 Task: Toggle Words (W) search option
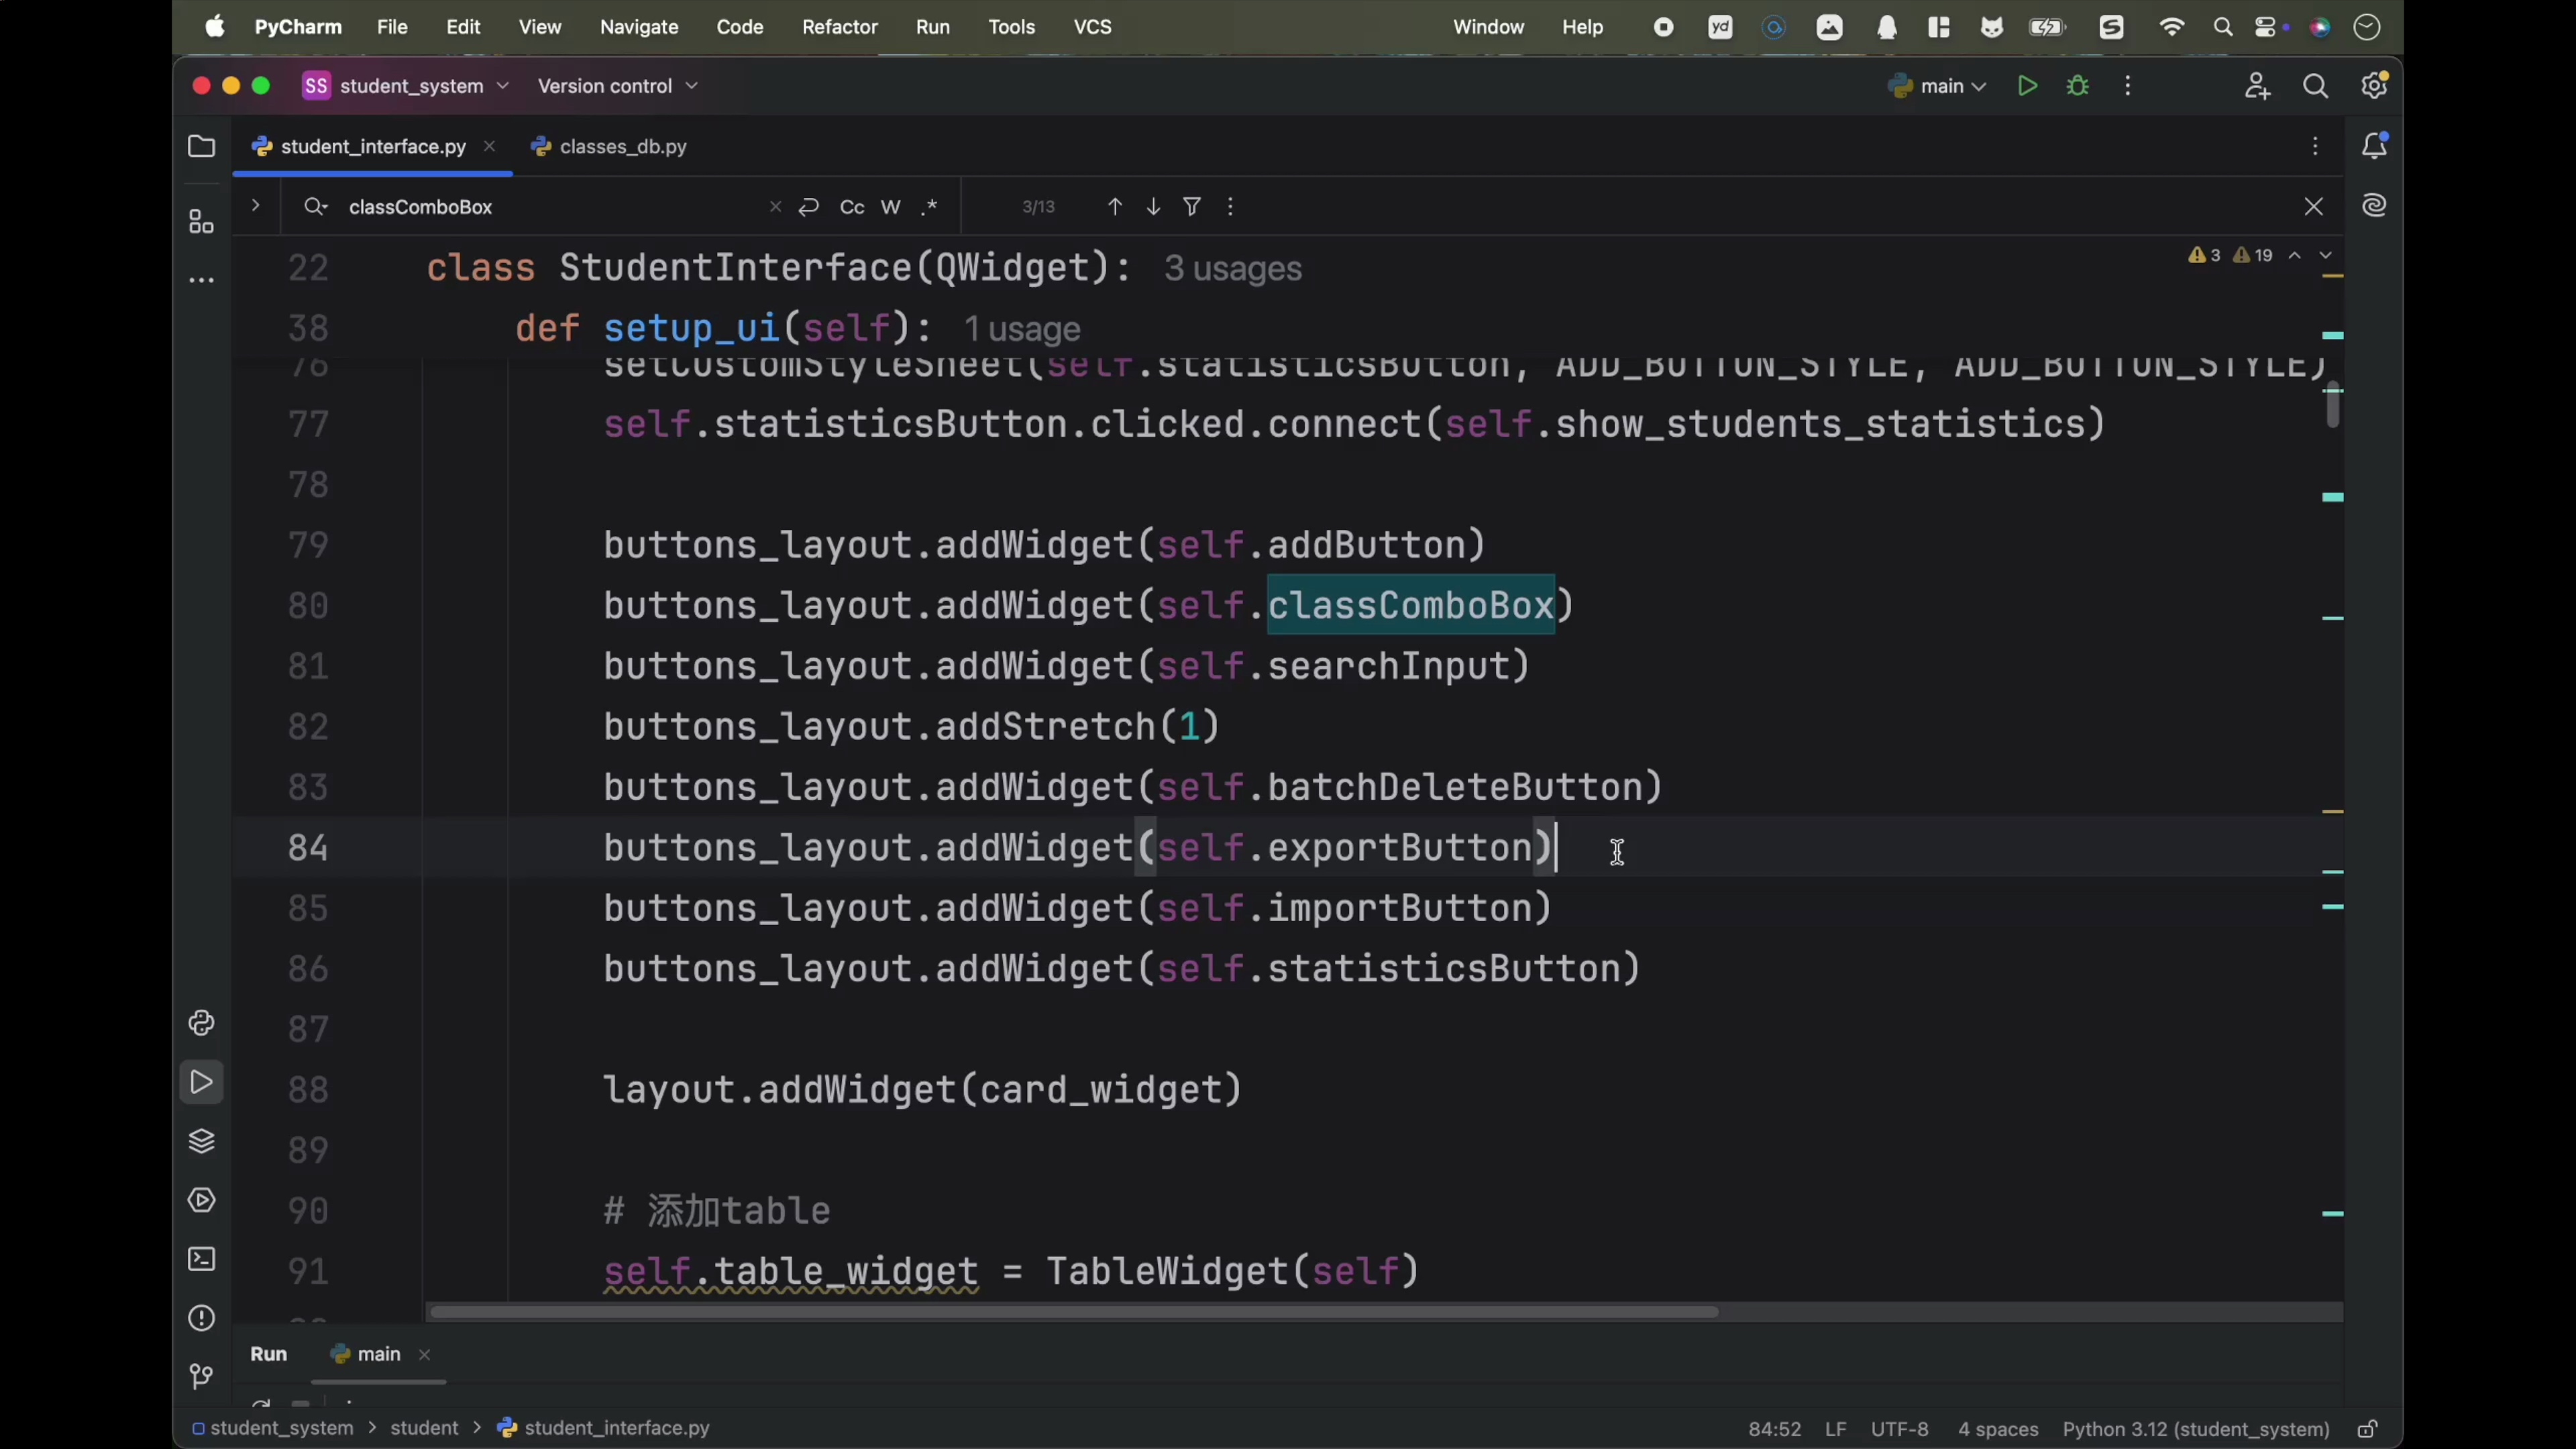[x=890, y=207]
